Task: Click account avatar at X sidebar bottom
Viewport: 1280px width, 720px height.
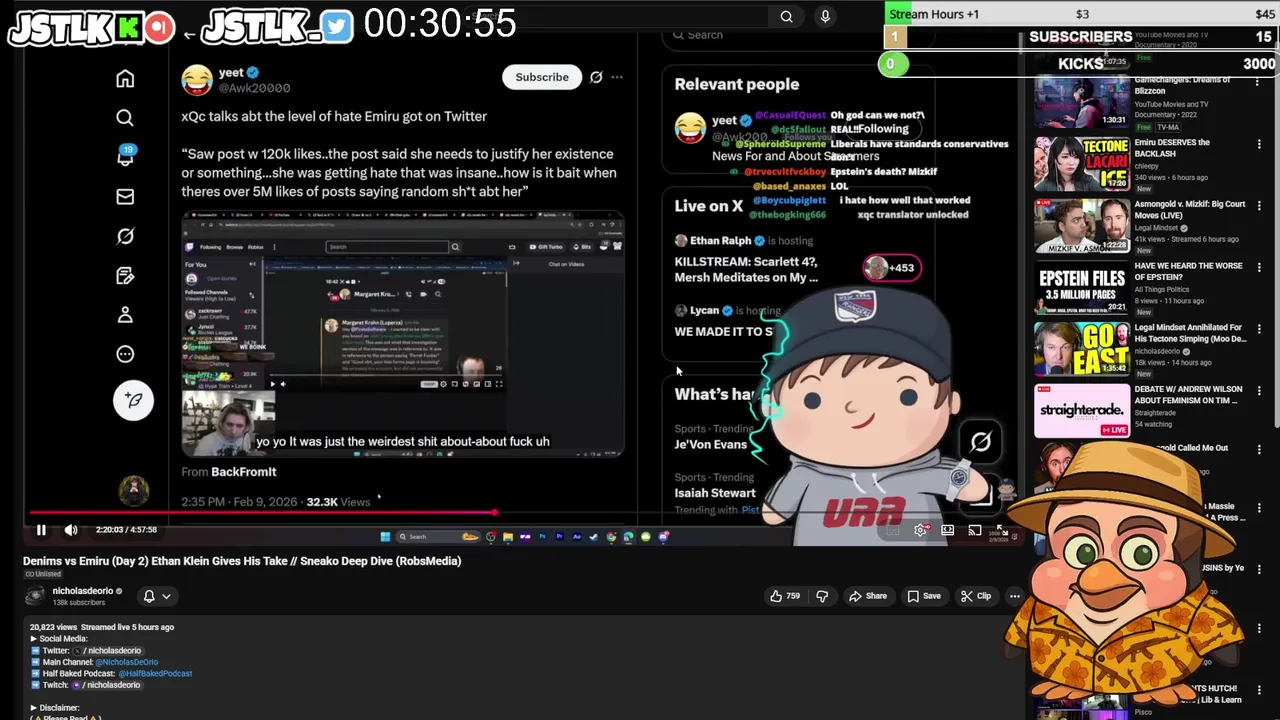Action: tap(133, 490)
